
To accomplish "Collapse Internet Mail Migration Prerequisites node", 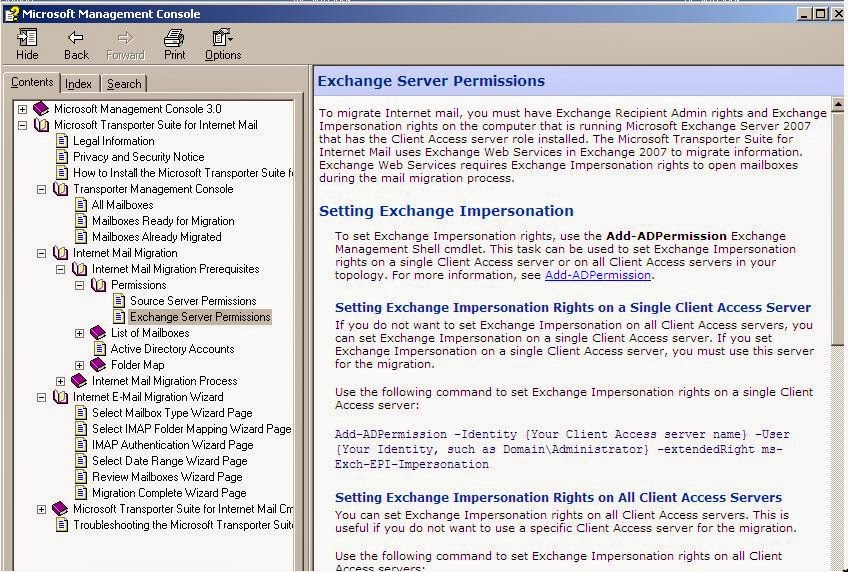I will coord(61,269).
